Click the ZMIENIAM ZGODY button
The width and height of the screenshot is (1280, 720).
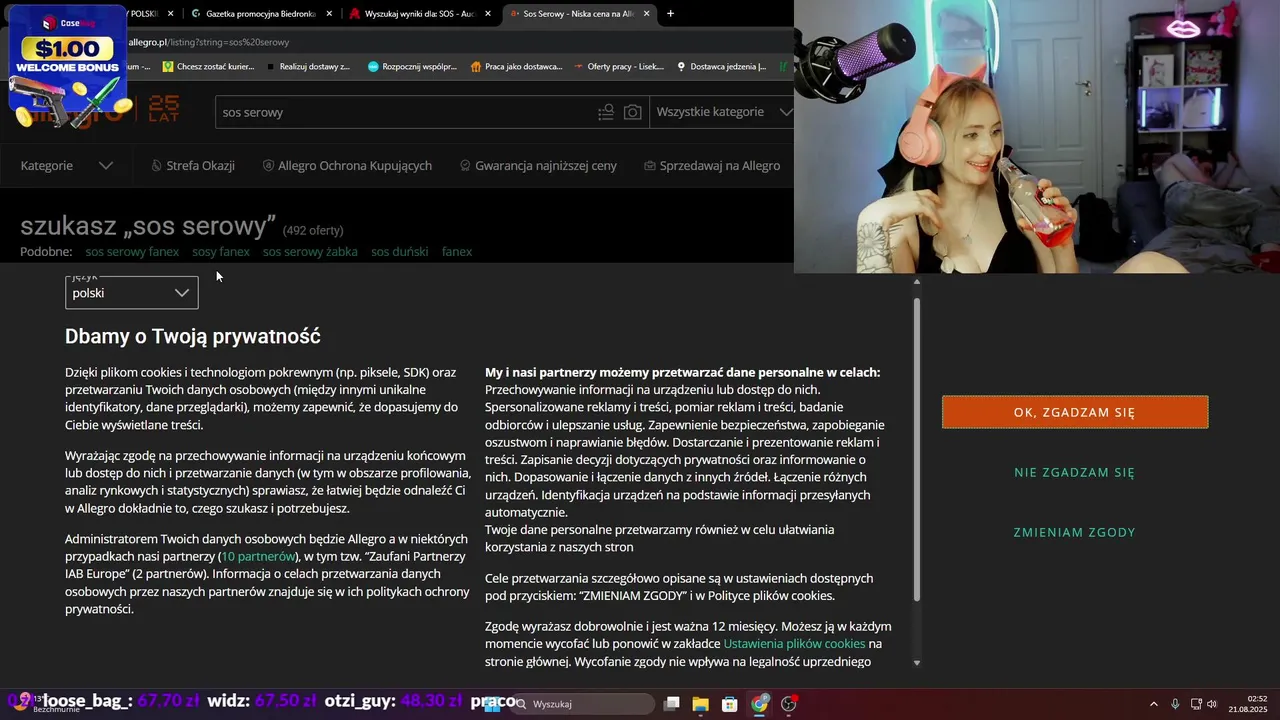[x=1075, y=532]
